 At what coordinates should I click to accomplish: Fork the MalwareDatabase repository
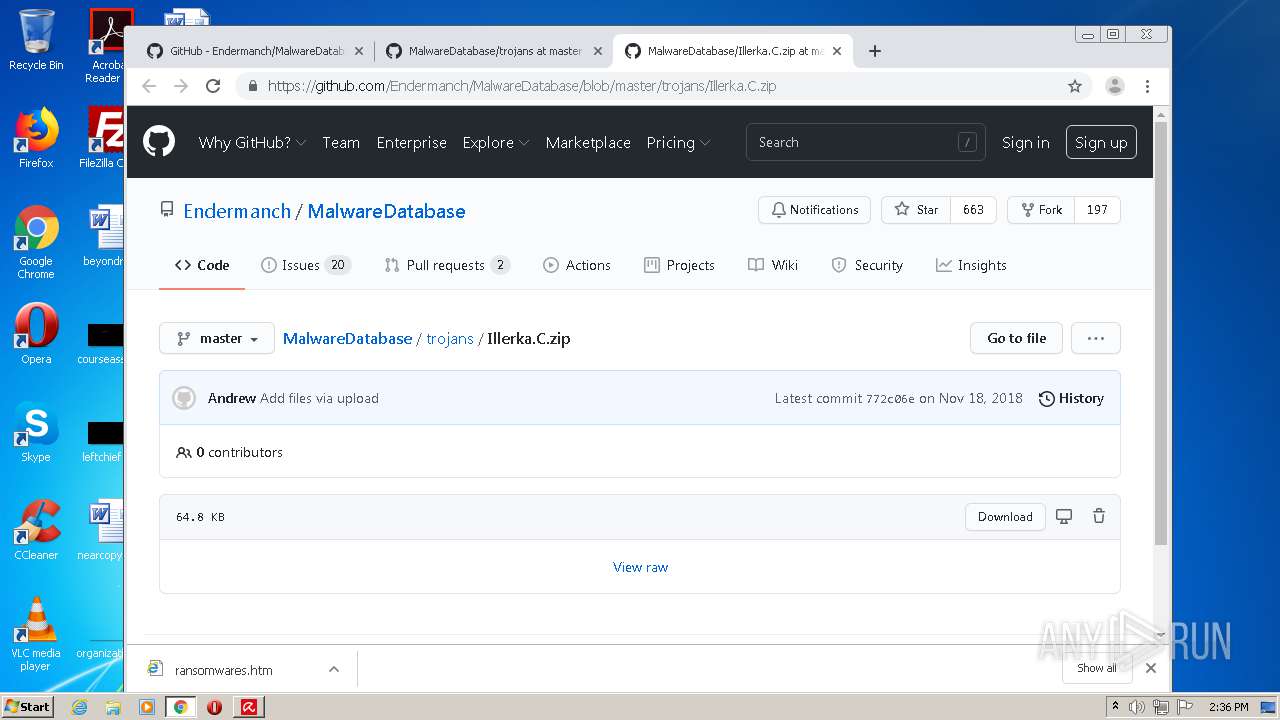click(1040, 210)
